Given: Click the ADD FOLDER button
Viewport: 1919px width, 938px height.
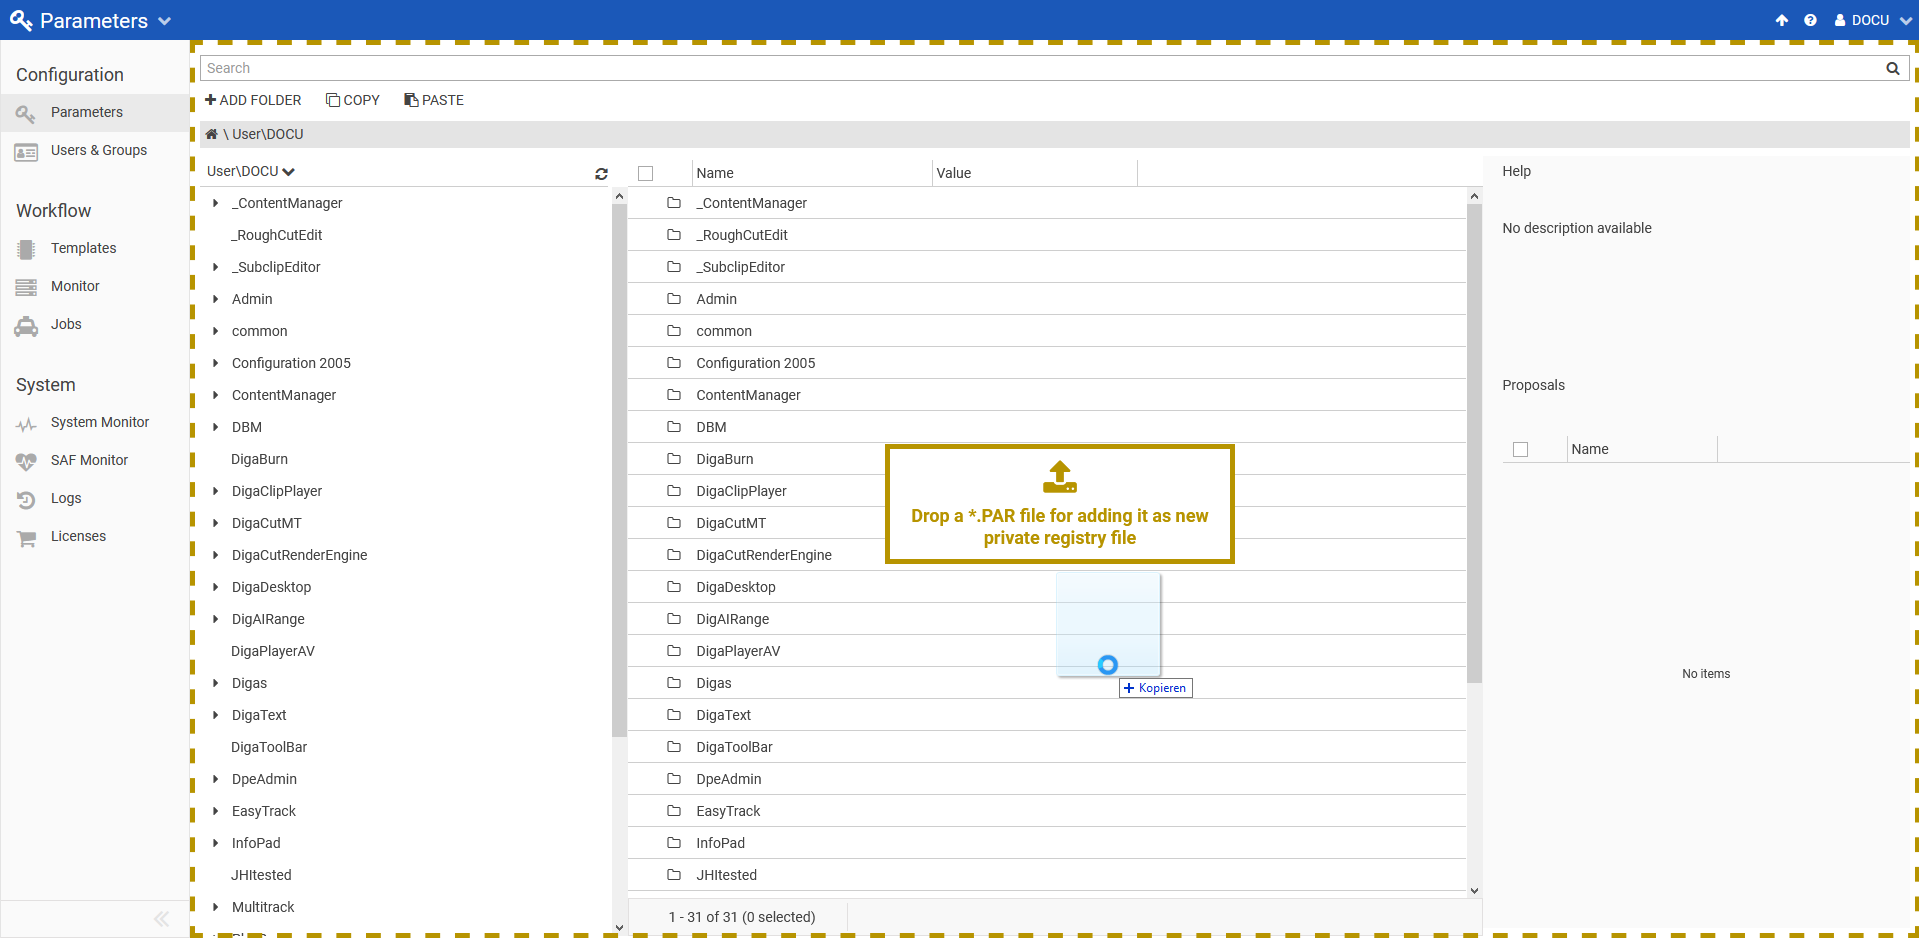Looking at the screenshot, I should [x=253, y=100].
